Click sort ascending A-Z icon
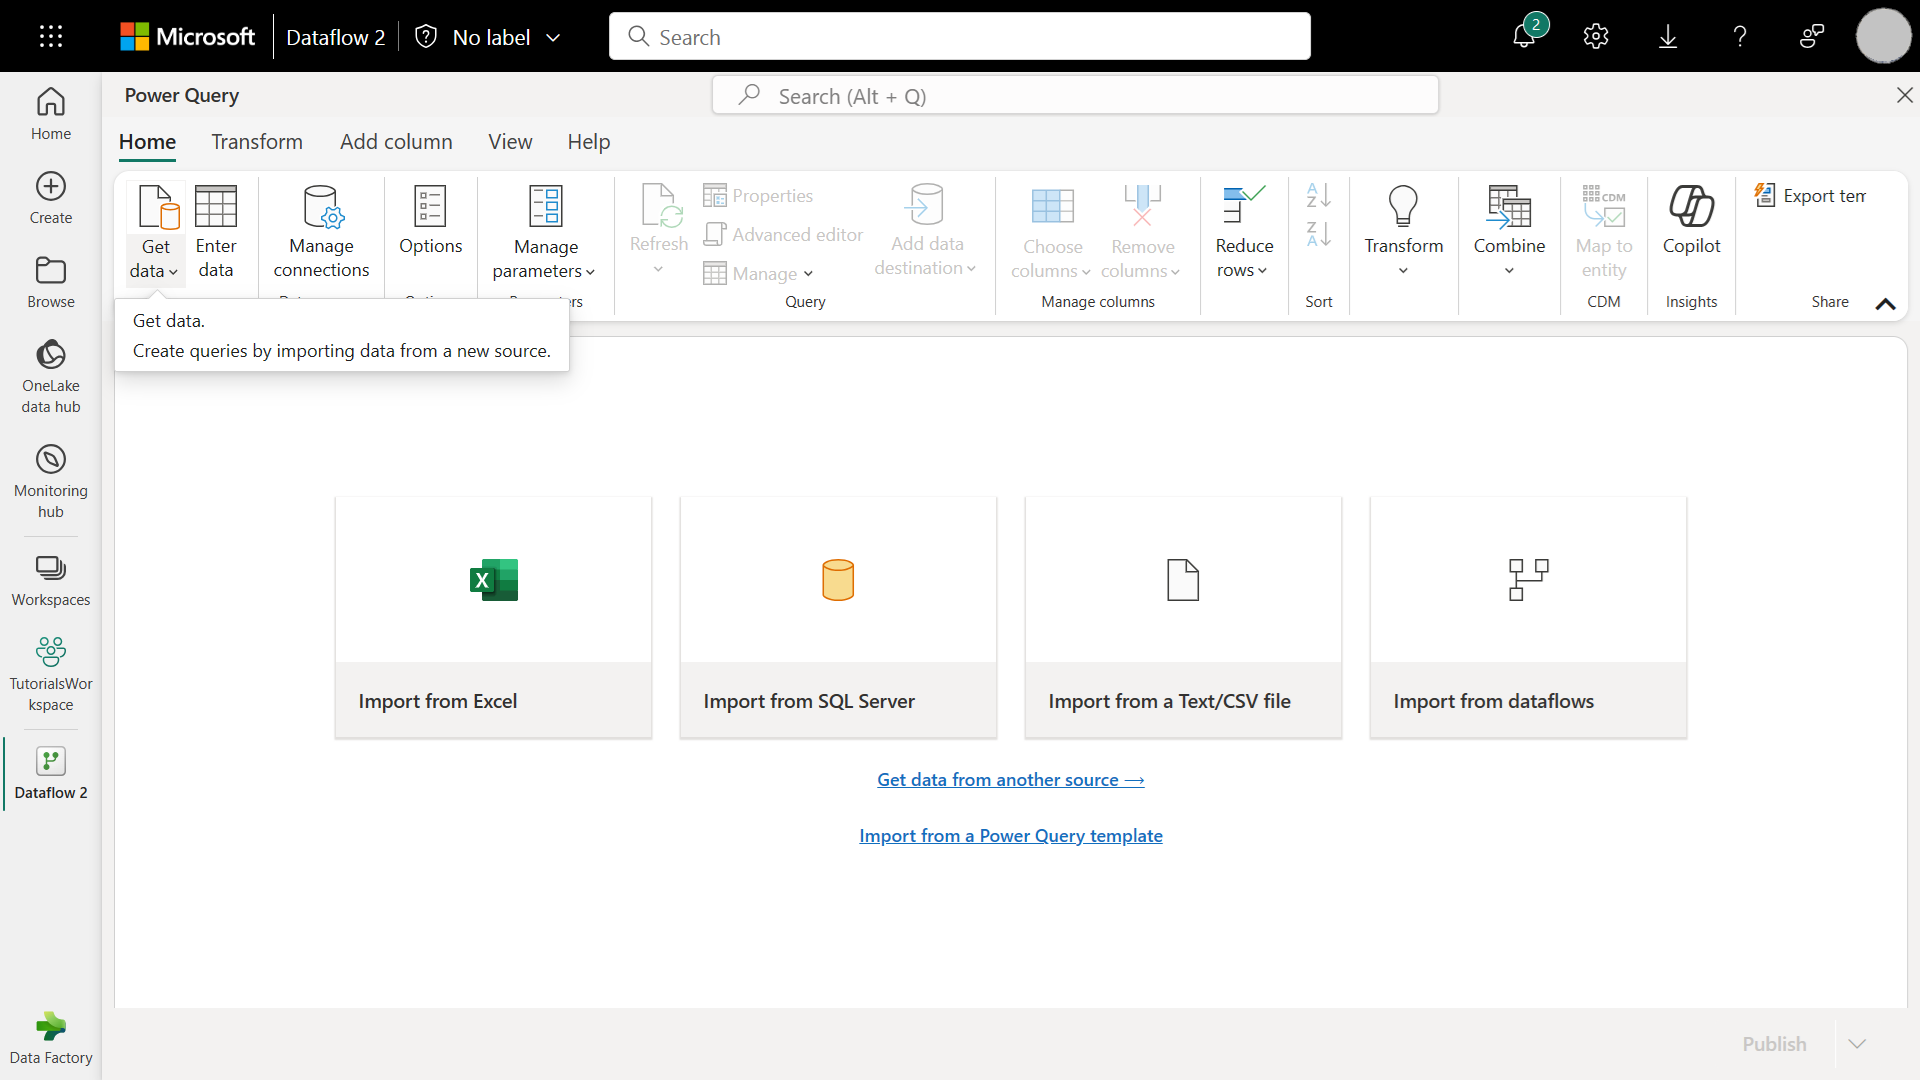Image resolution: width=1920 pixels, height=1080 pixels. tap(1318, 195)
